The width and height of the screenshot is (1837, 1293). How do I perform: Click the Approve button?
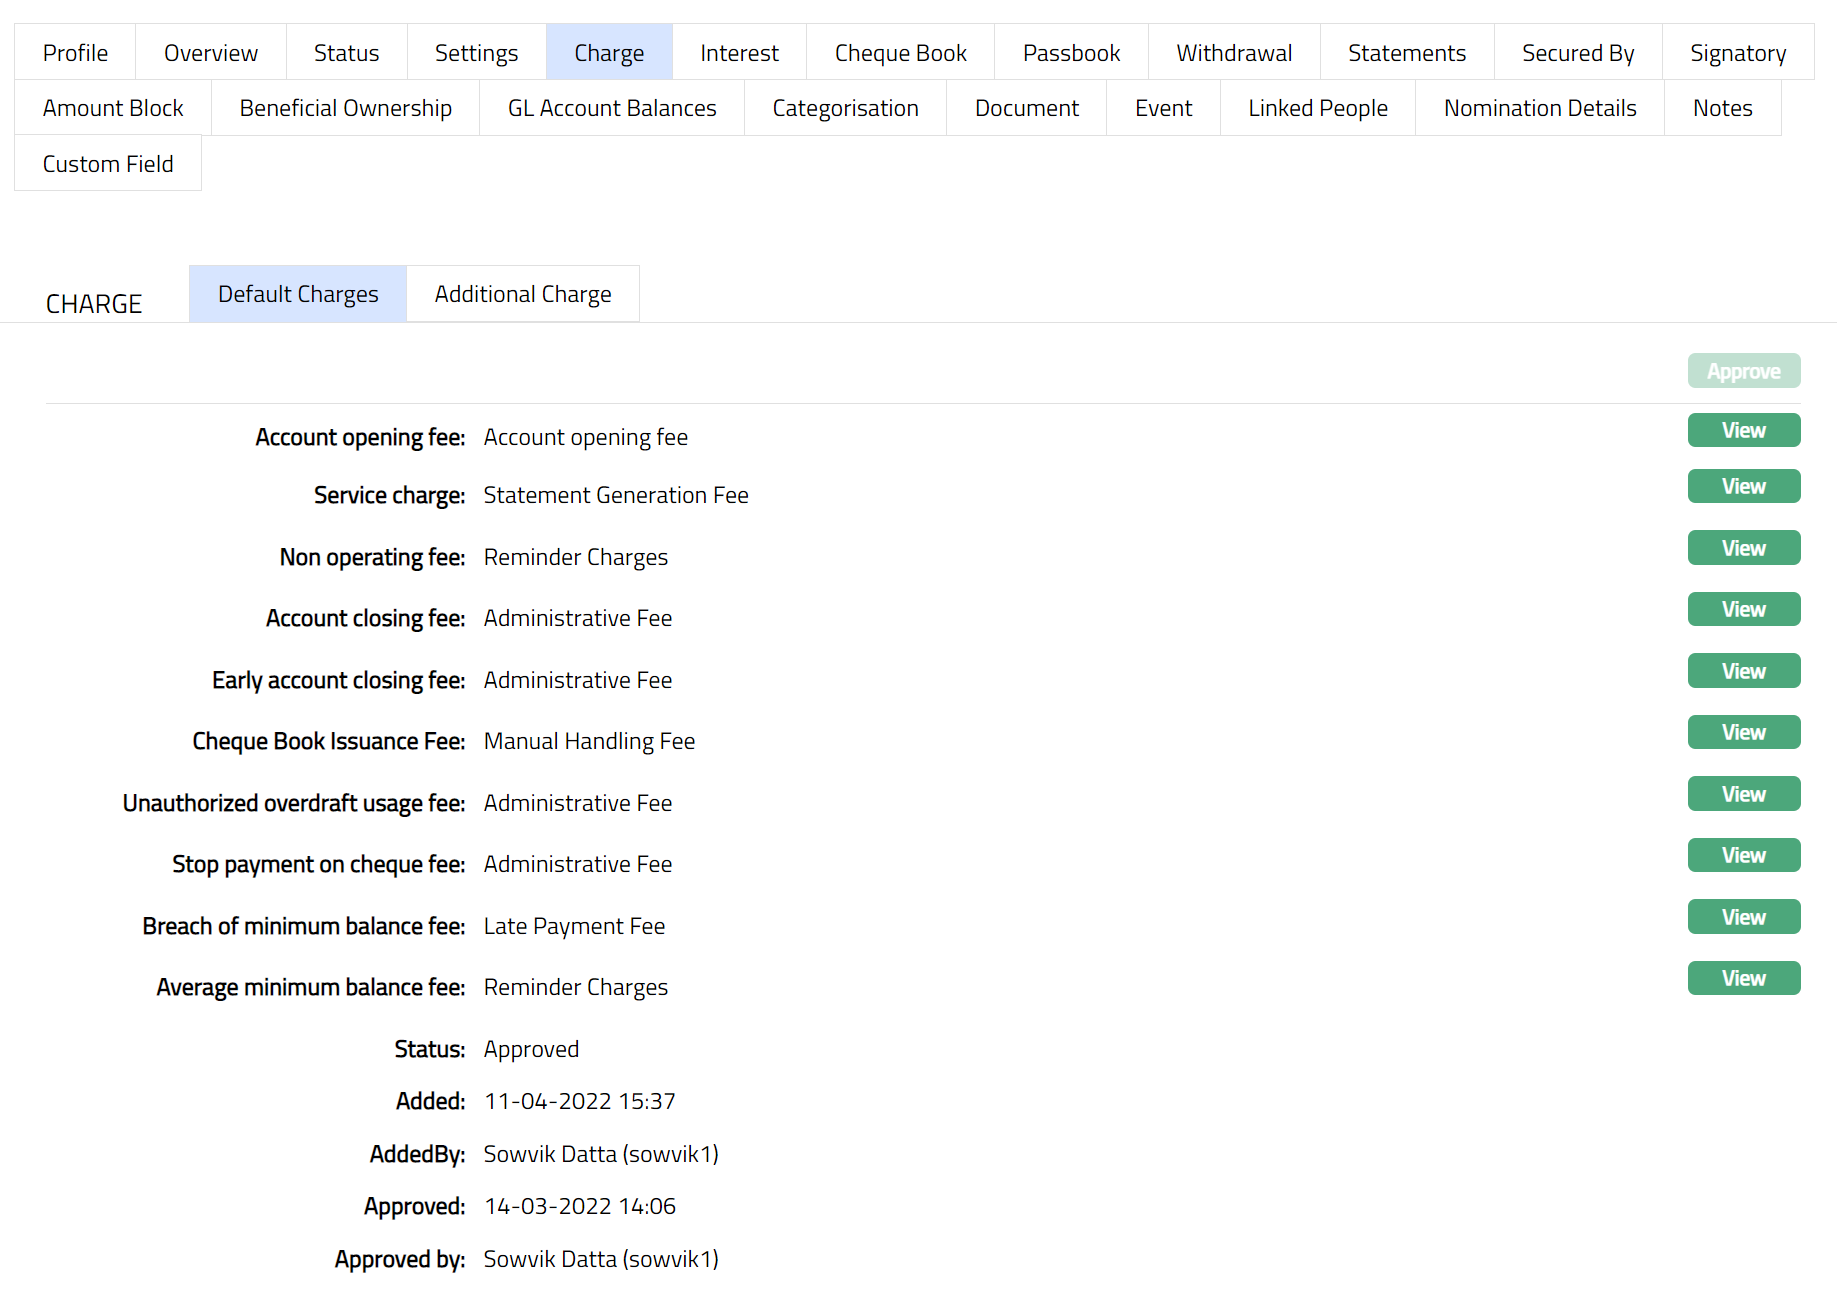(1743, 371)
